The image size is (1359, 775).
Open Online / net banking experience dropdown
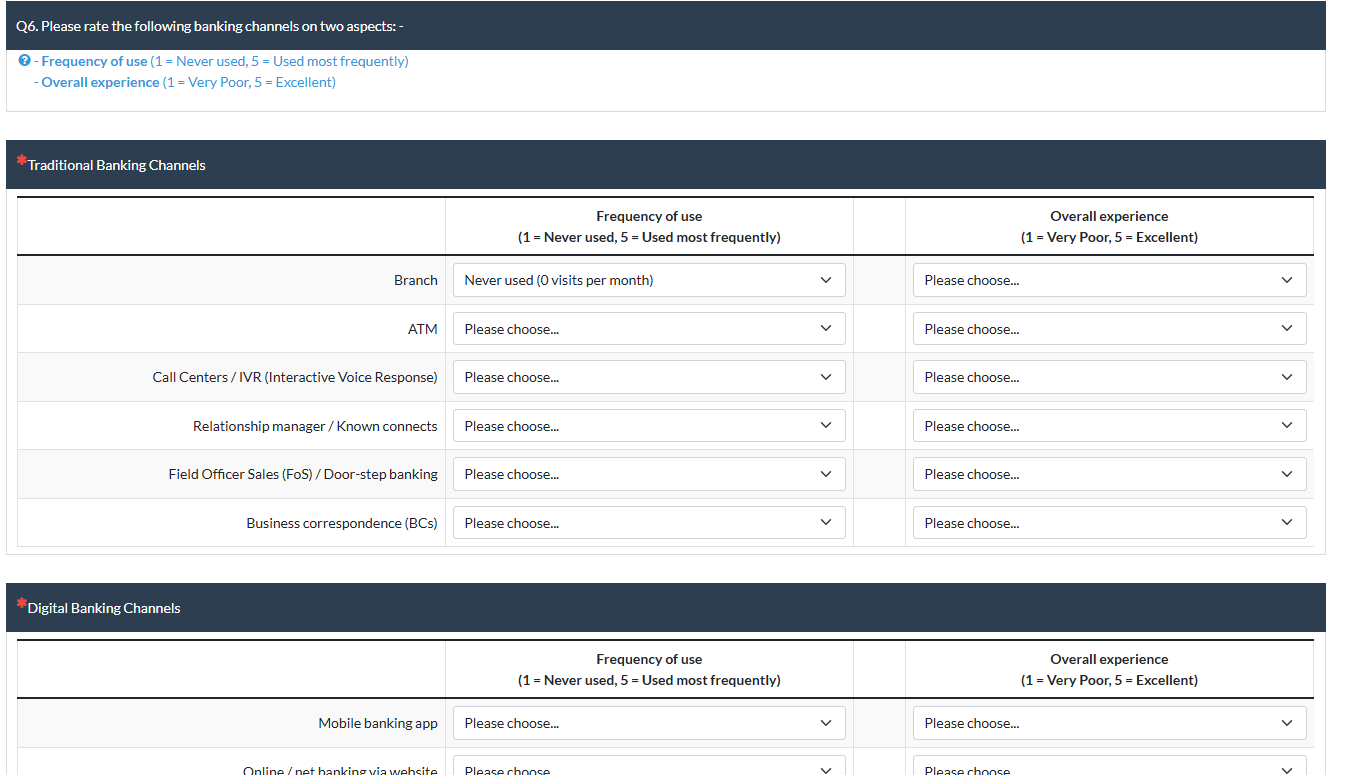click(x=1109, y=768)
